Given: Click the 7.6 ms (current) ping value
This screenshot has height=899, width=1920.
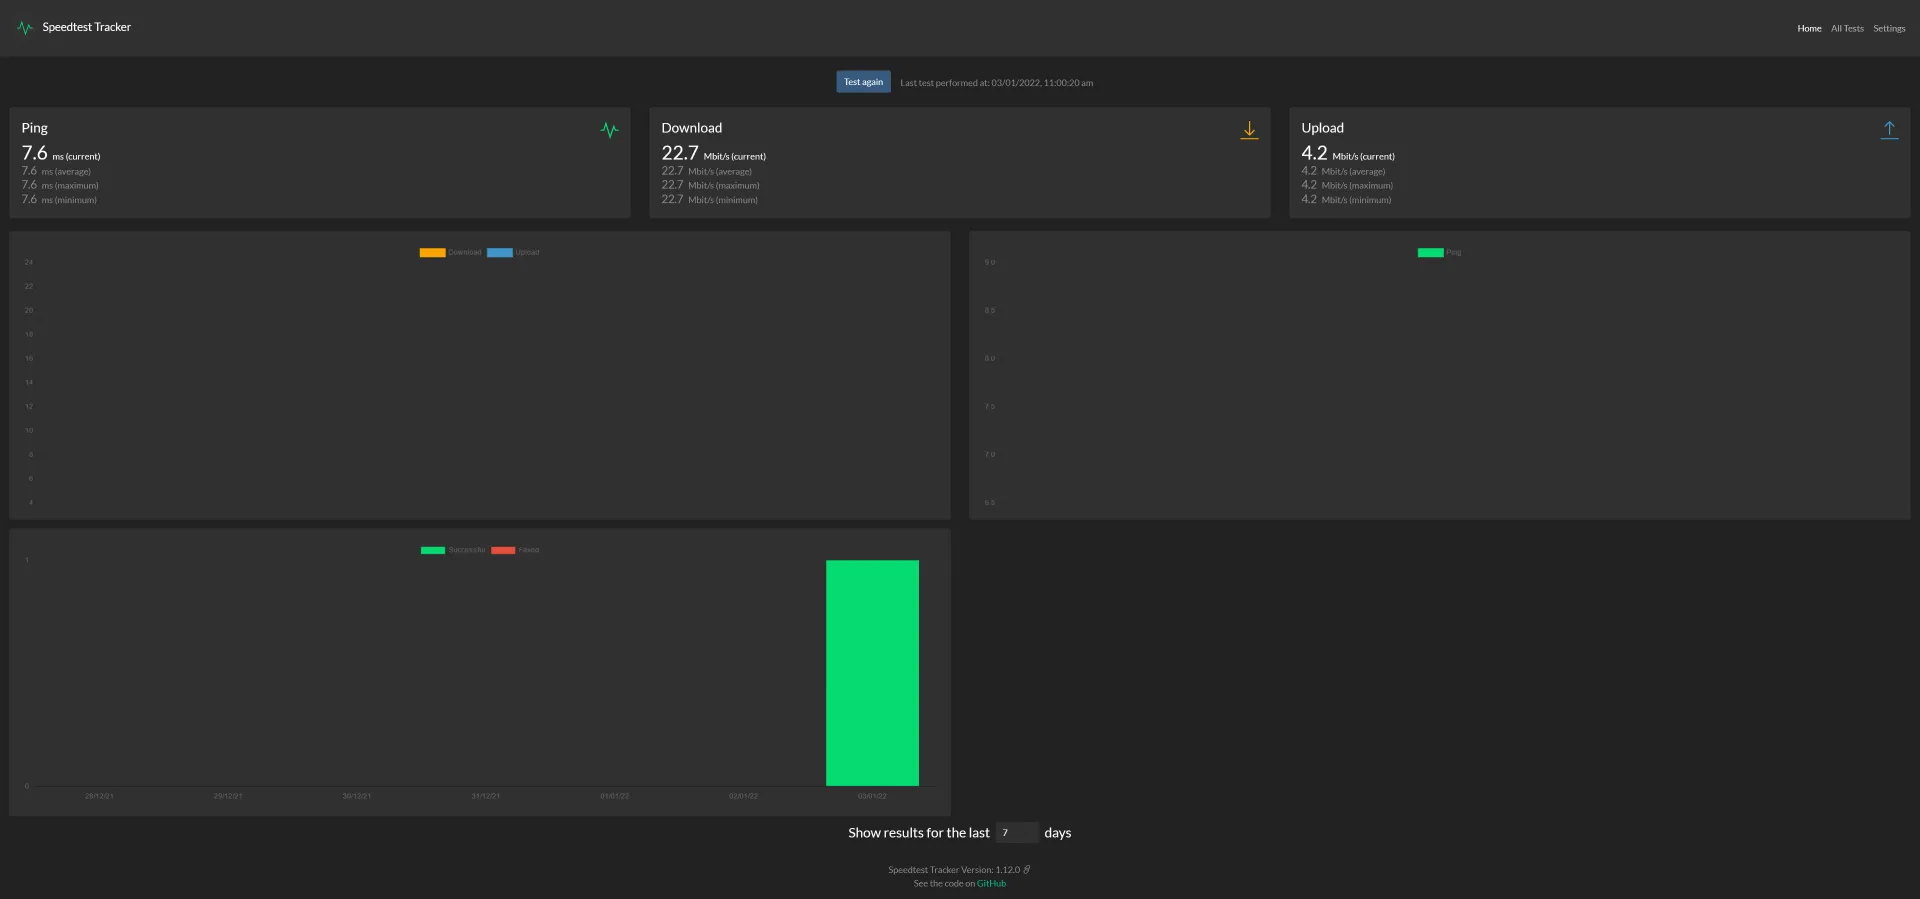Looking at the screenshot, I should pyautogui.click(x=61, y=154).
